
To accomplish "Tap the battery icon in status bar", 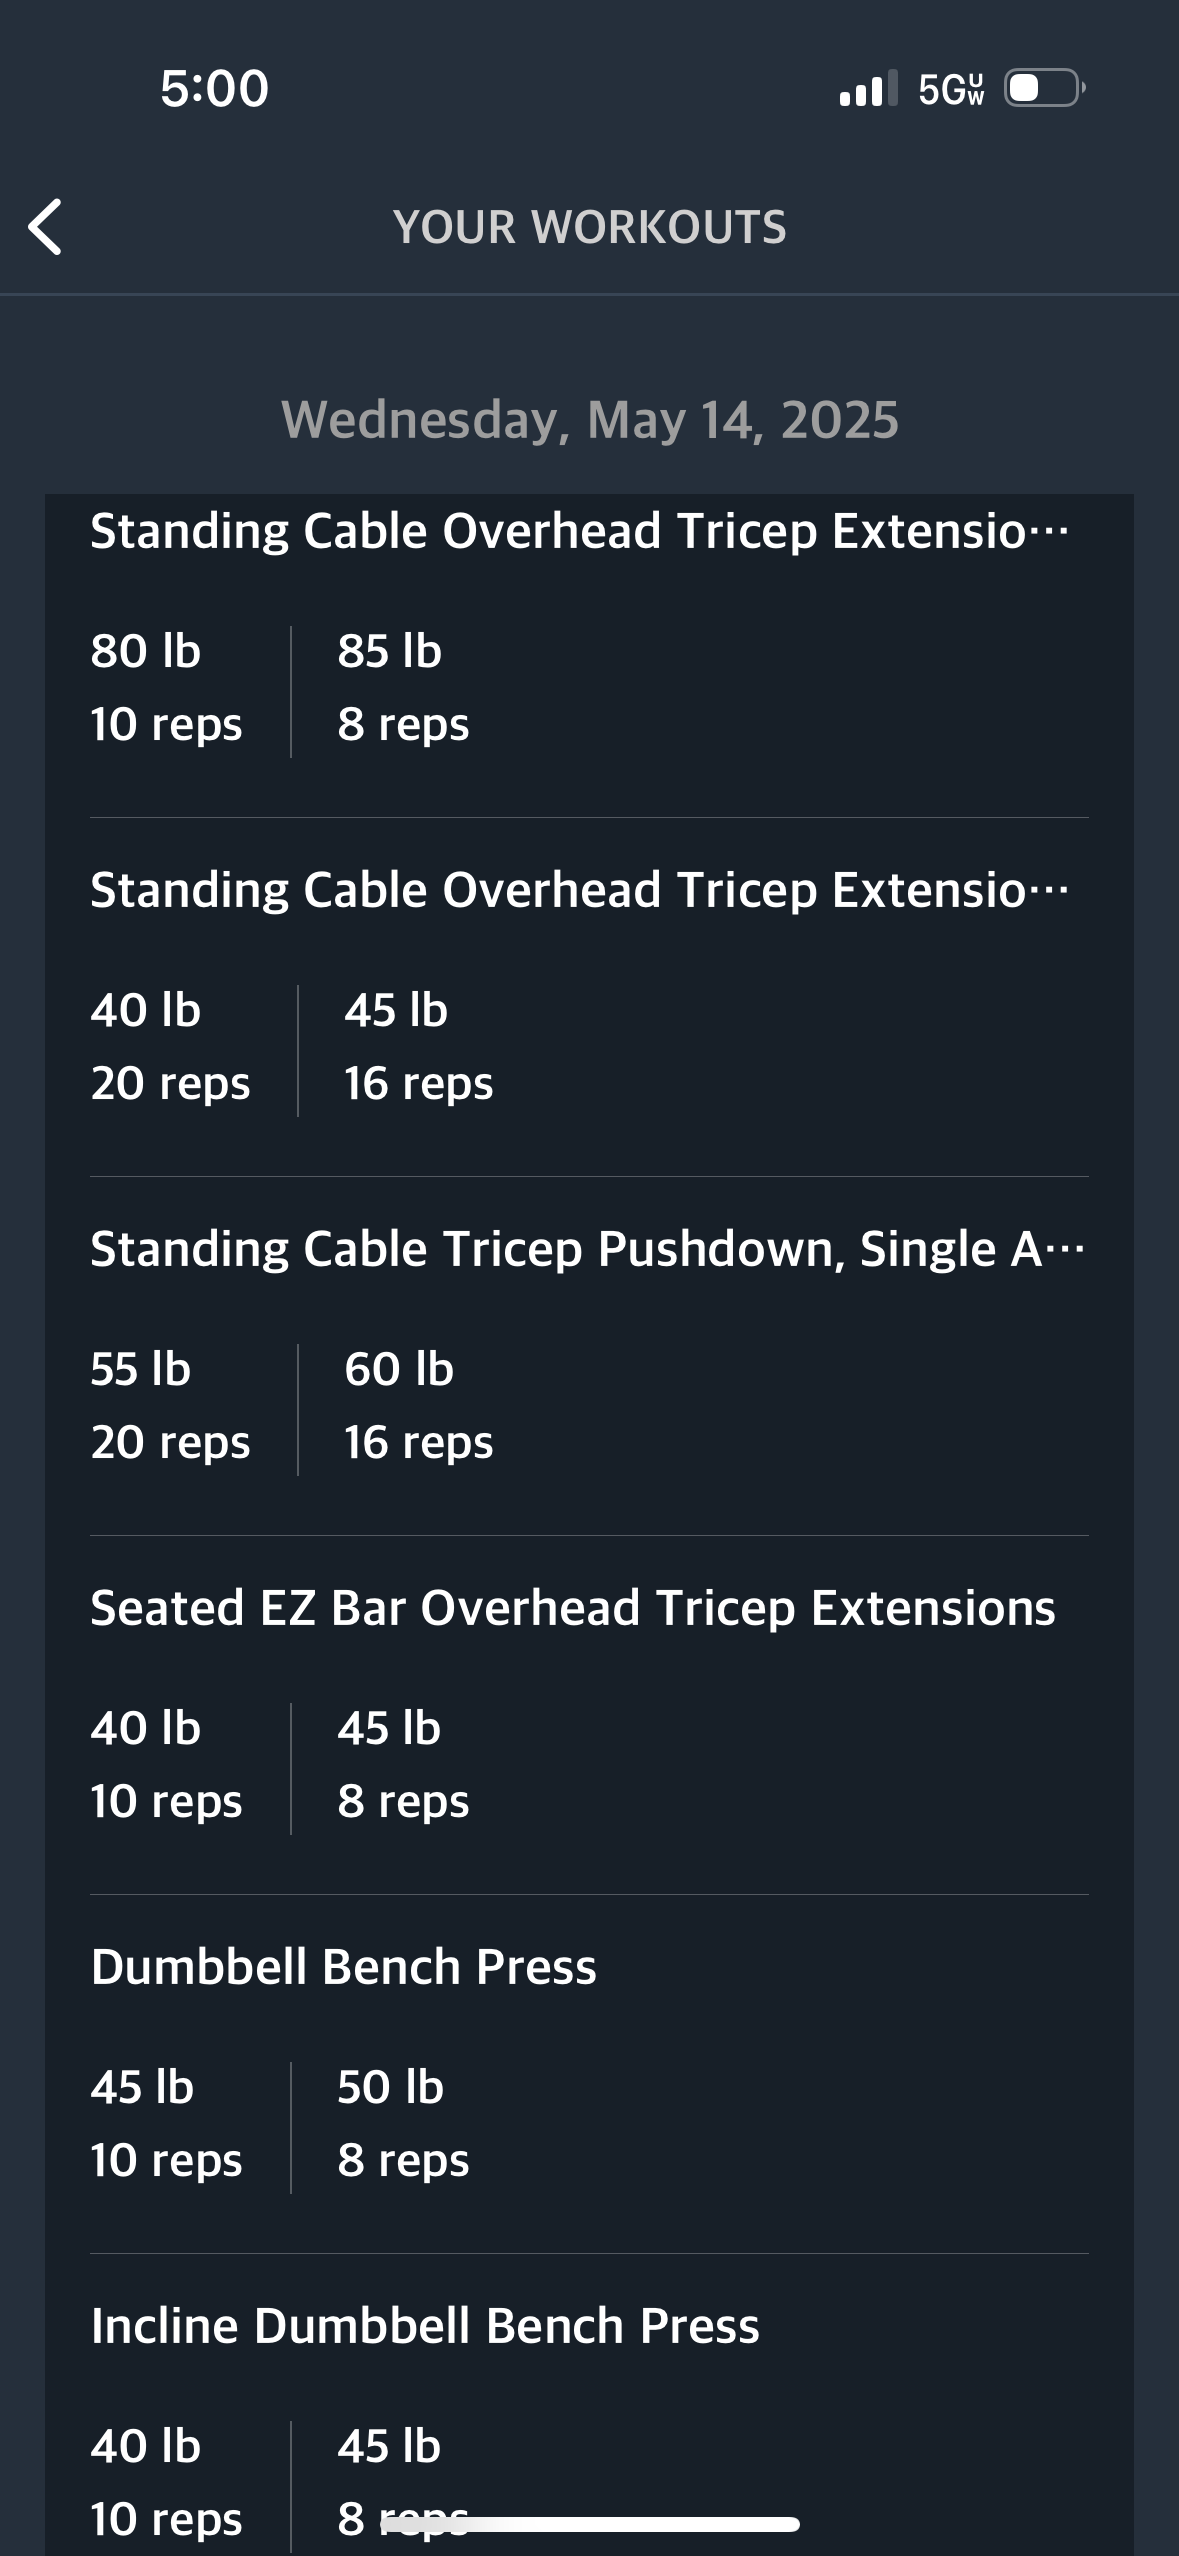I will tap(1045, 88).
